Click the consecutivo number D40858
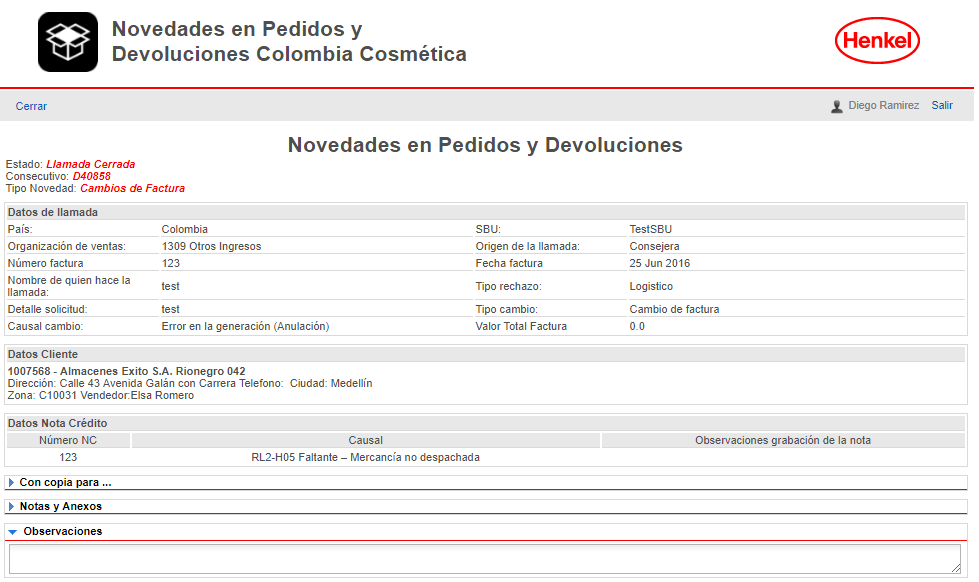The height and width of the screenshot is (582, 979). pos(91,176)
